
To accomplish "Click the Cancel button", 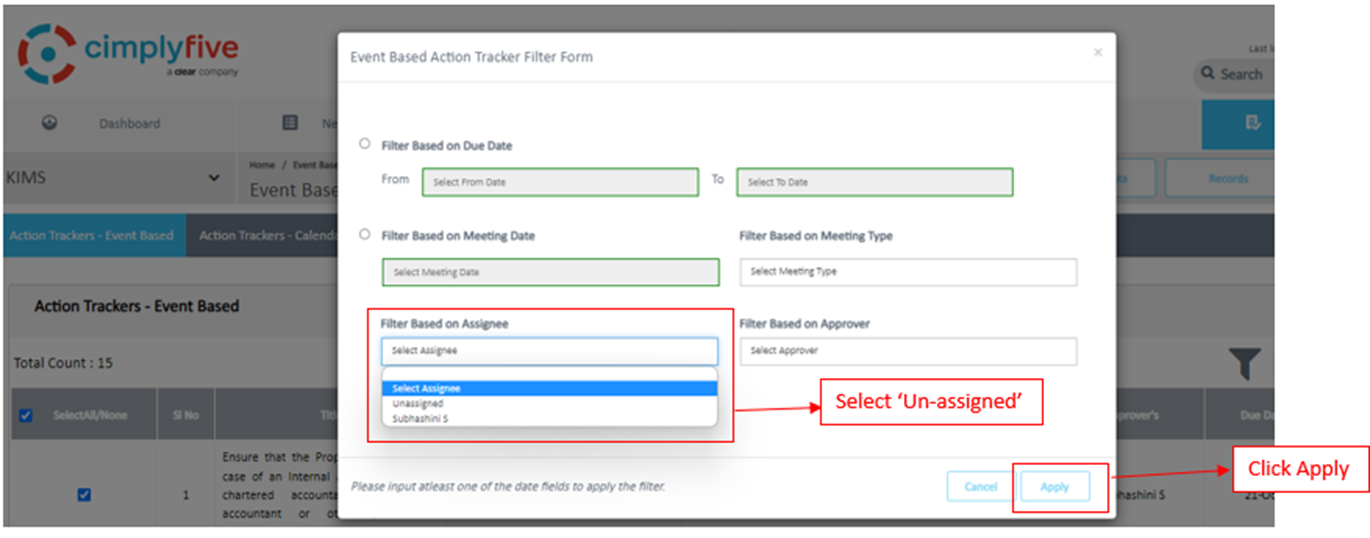I will 981,487.
